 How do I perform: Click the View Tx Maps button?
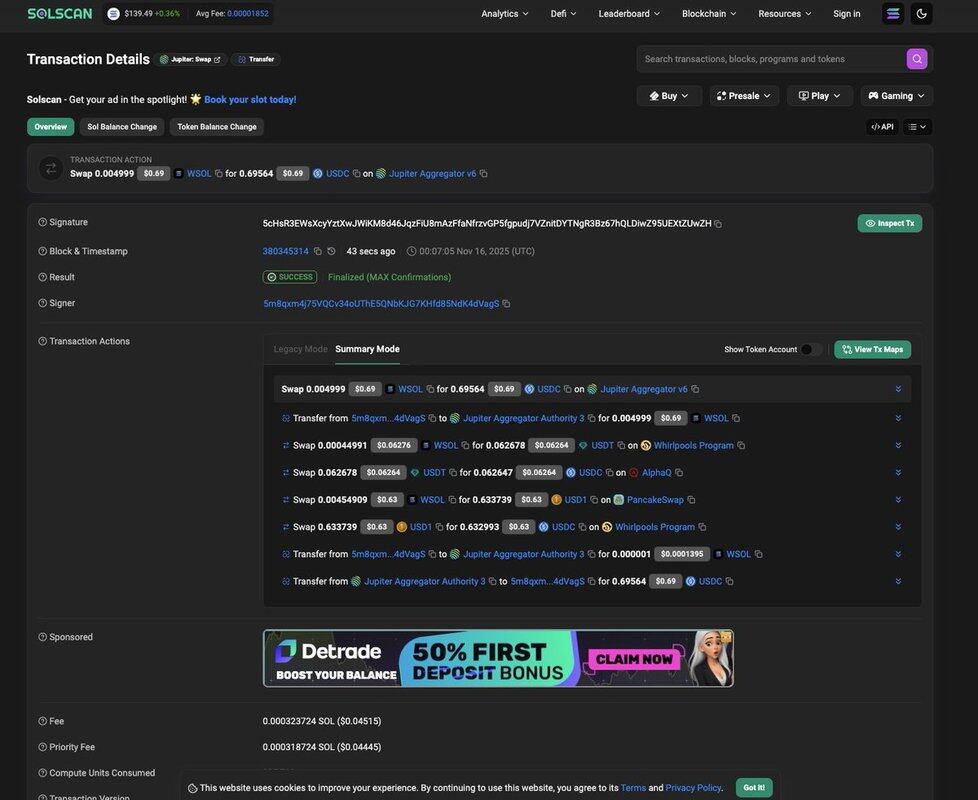872,350
